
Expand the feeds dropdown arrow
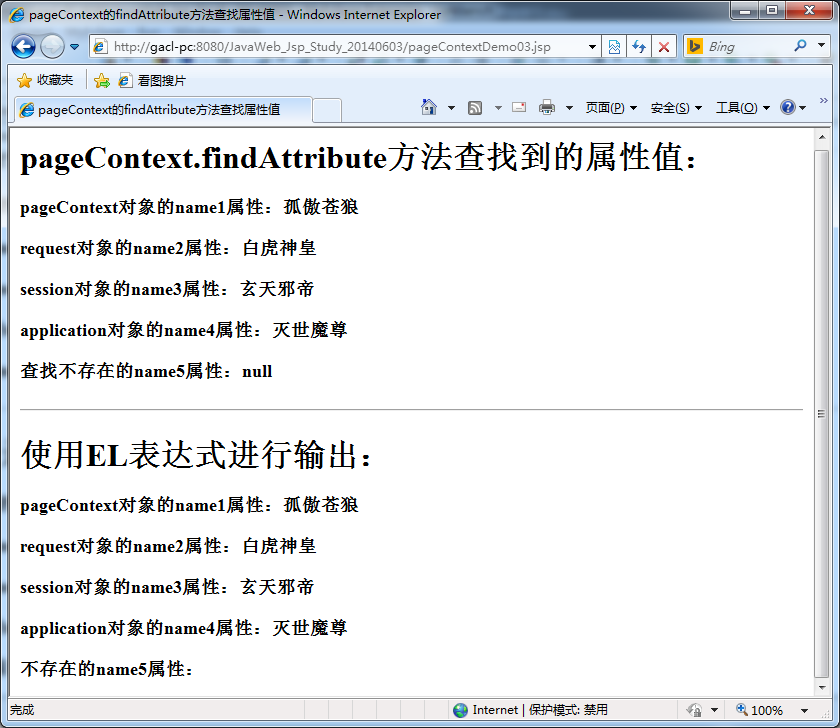[x=498, y=108]
